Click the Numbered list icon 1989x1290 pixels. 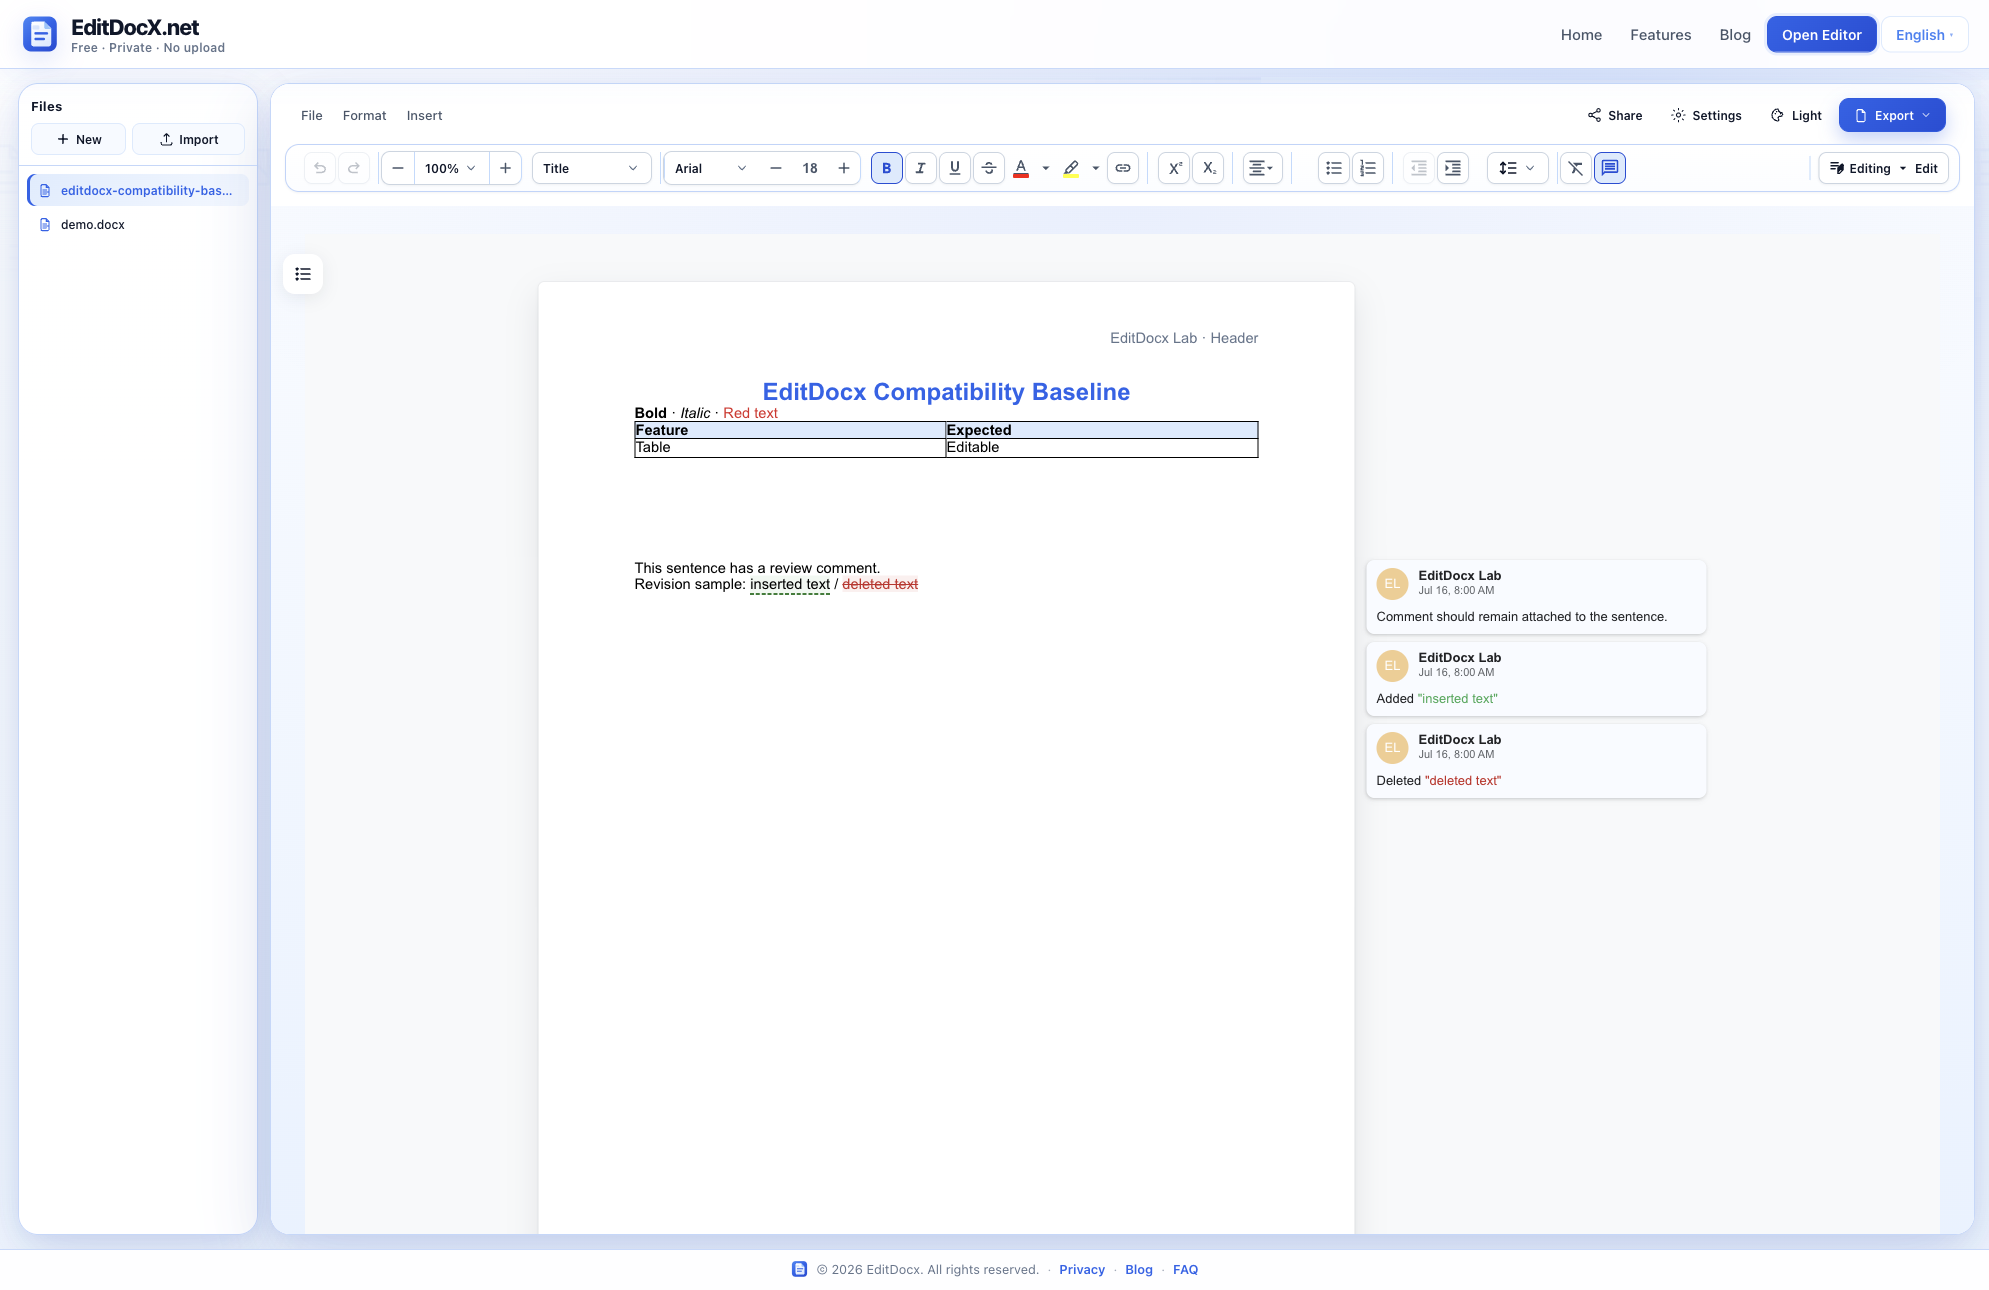(1368, 168)
